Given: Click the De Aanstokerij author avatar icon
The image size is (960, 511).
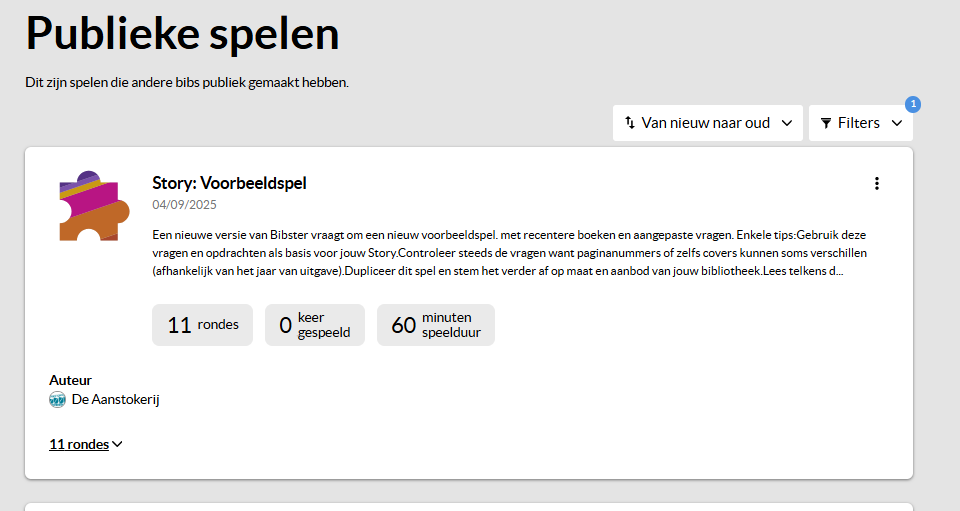Looking at the screenshot, I should 57,400.
